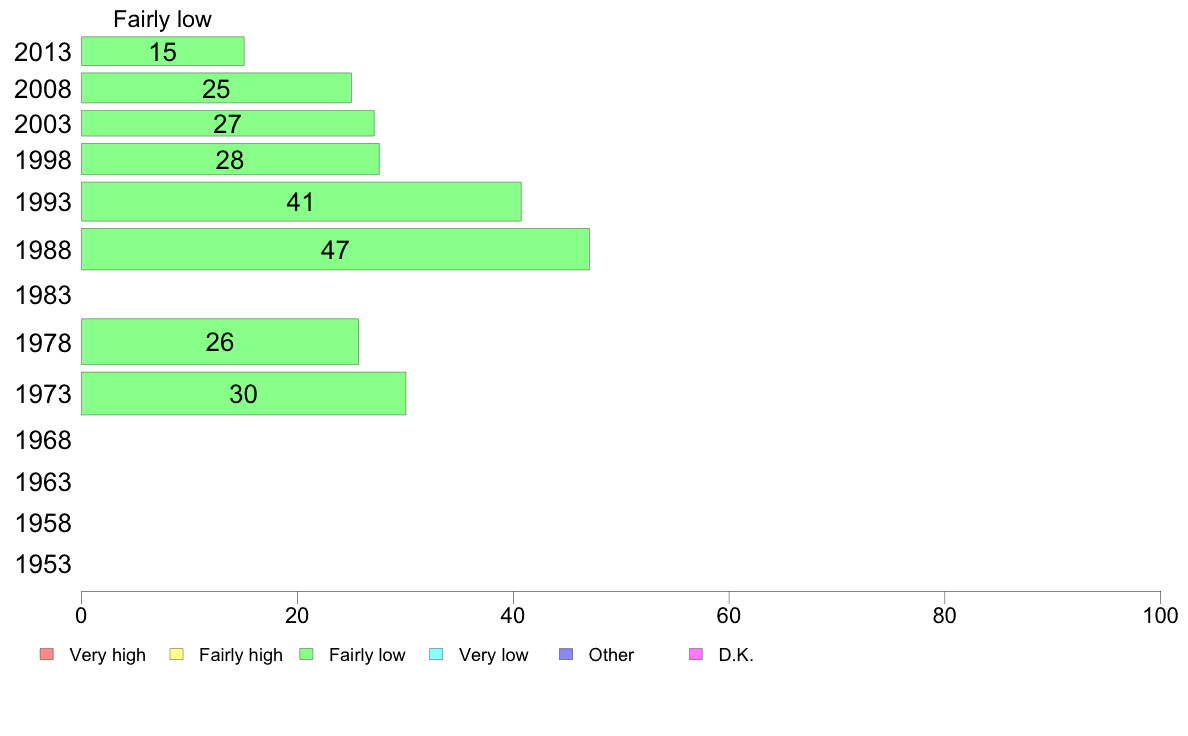The width and height of the screenshot is (1188, 736).
Task: Select the 1993 bar showing 41
Action: [302, 202]
